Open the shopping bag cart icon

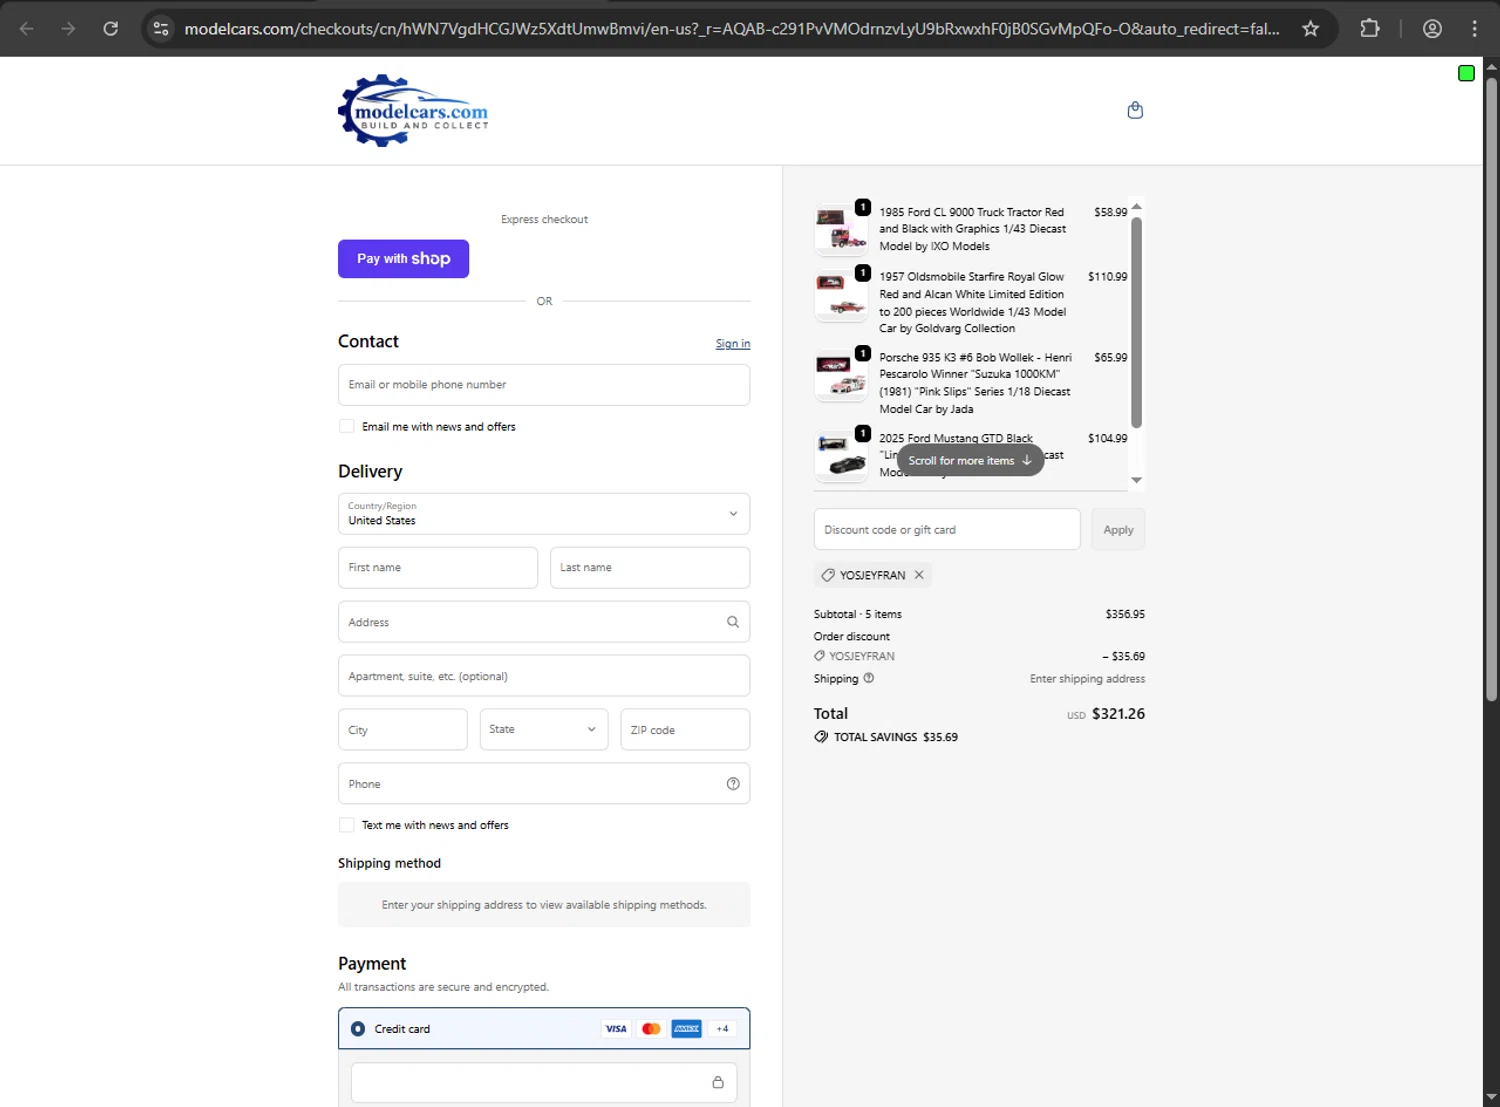1135,110
